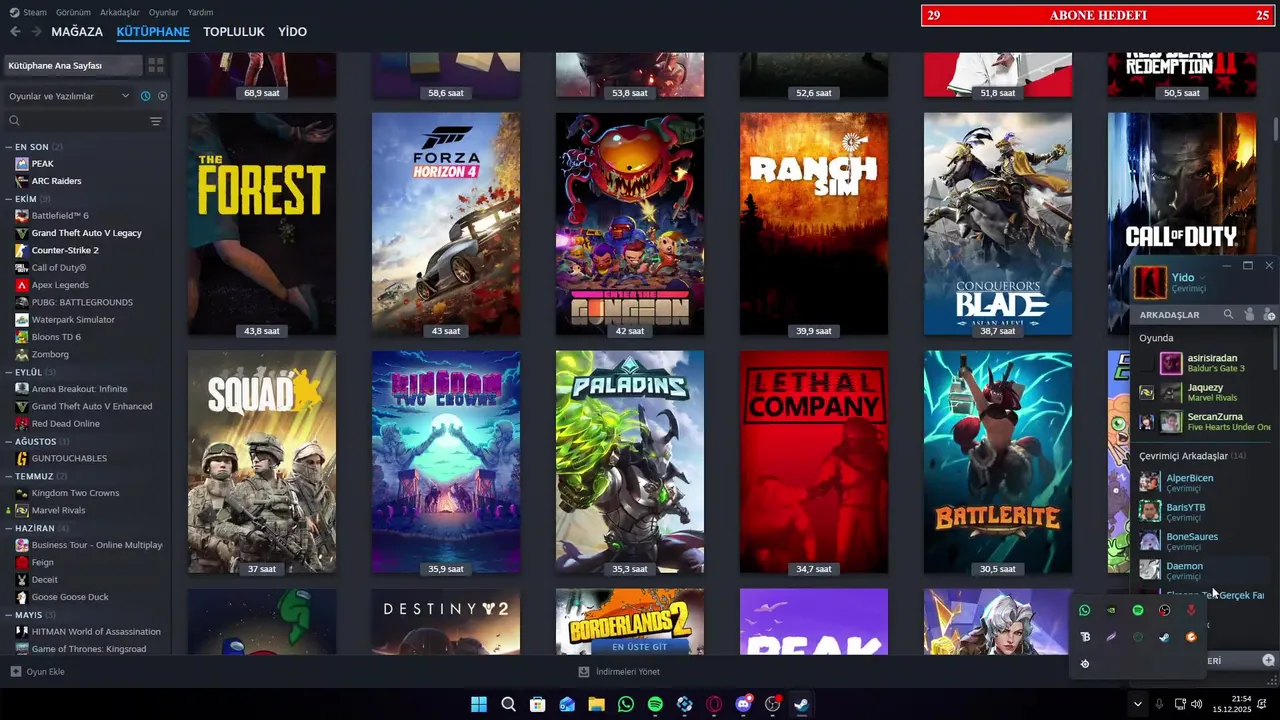Switch to the TOPLULUK tab
This screenshot has height=720, width=1280.
[x=234, y=32]
